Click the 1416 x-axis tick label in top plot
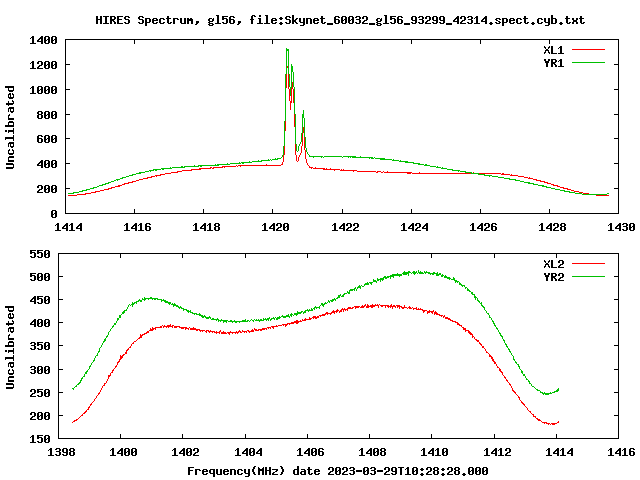 click(137, 227)
